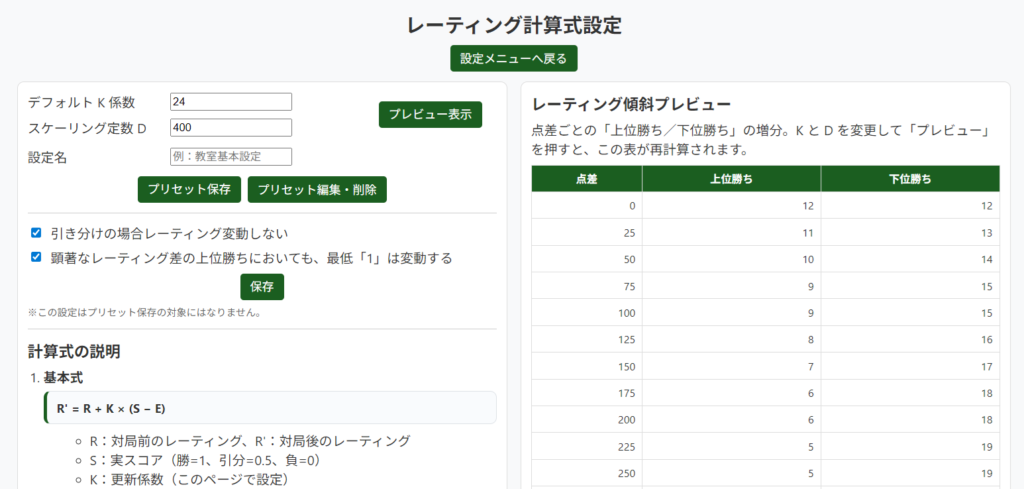This screenshot has width=1024, height=489.
Task: Save preset with プリセット保存 button
Action: click(x=189, y=189)
